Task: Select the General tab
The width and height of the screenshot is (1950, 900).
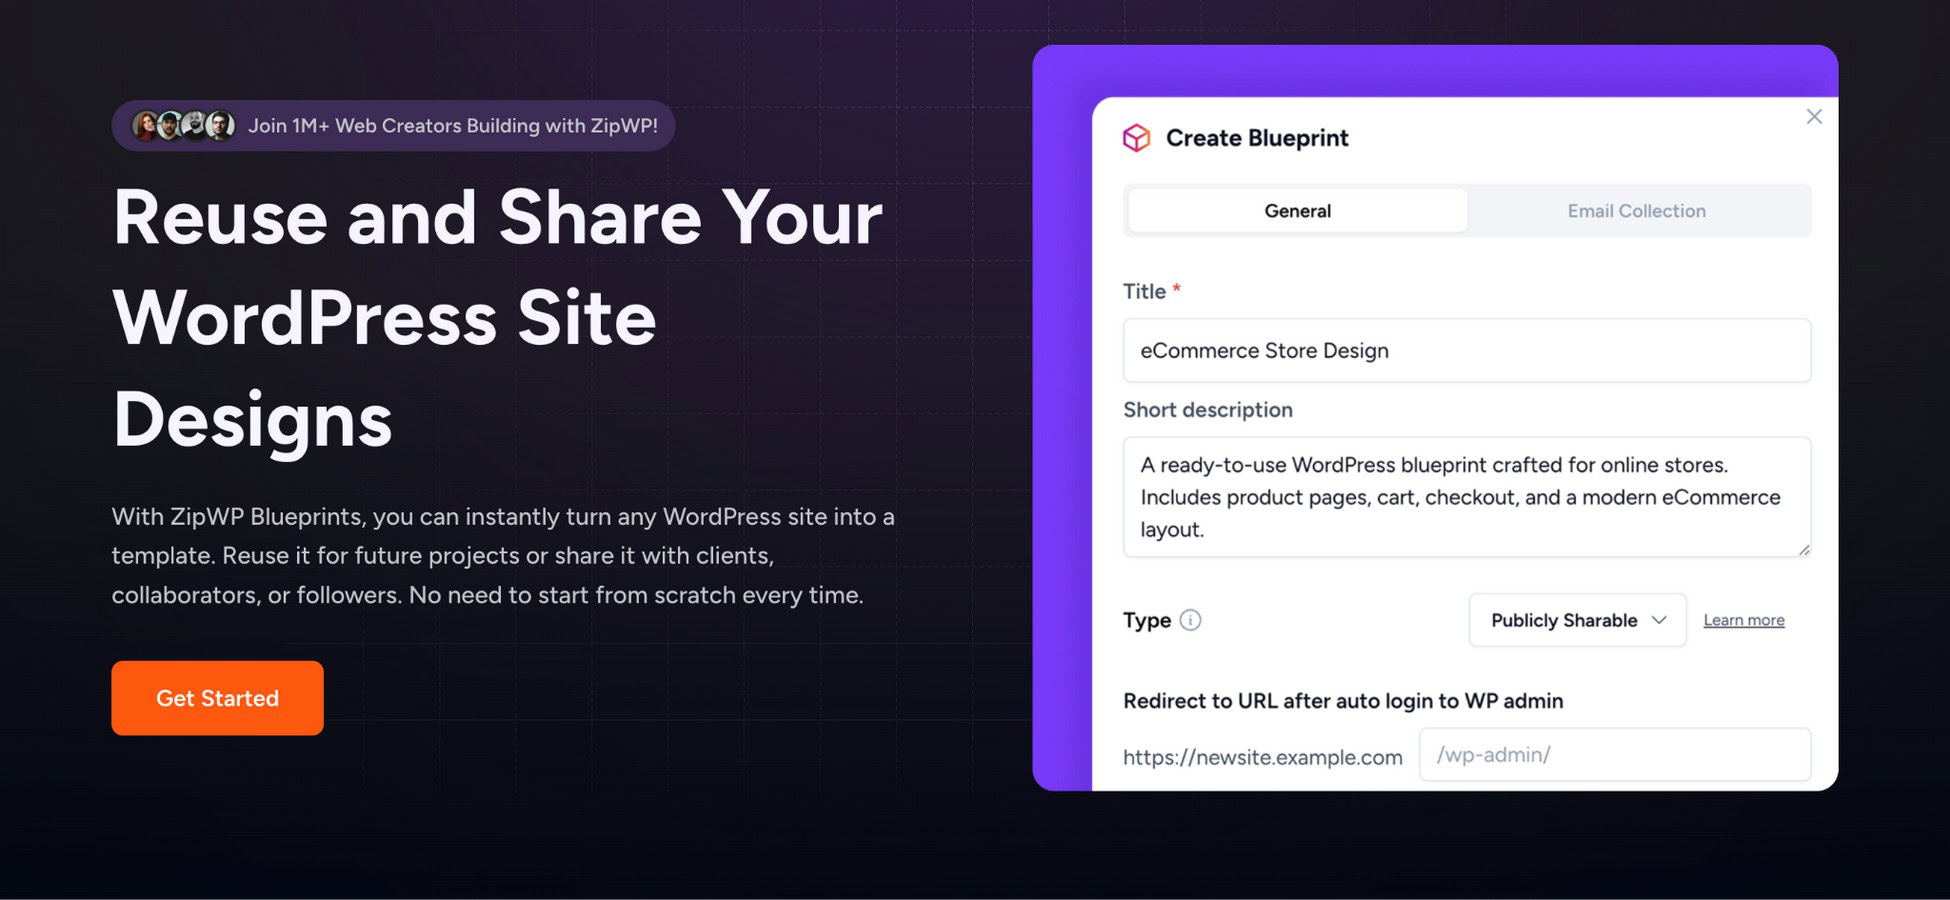Action: [1297, 210]
